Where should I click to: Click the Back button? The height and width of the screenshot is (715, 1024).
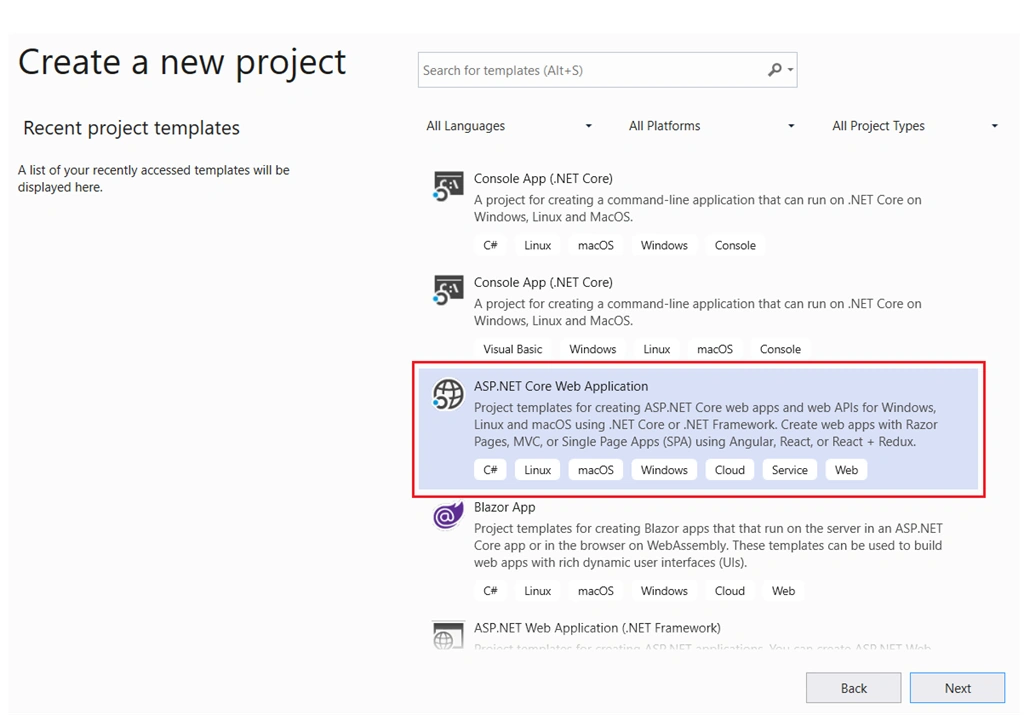pos(854,688)
